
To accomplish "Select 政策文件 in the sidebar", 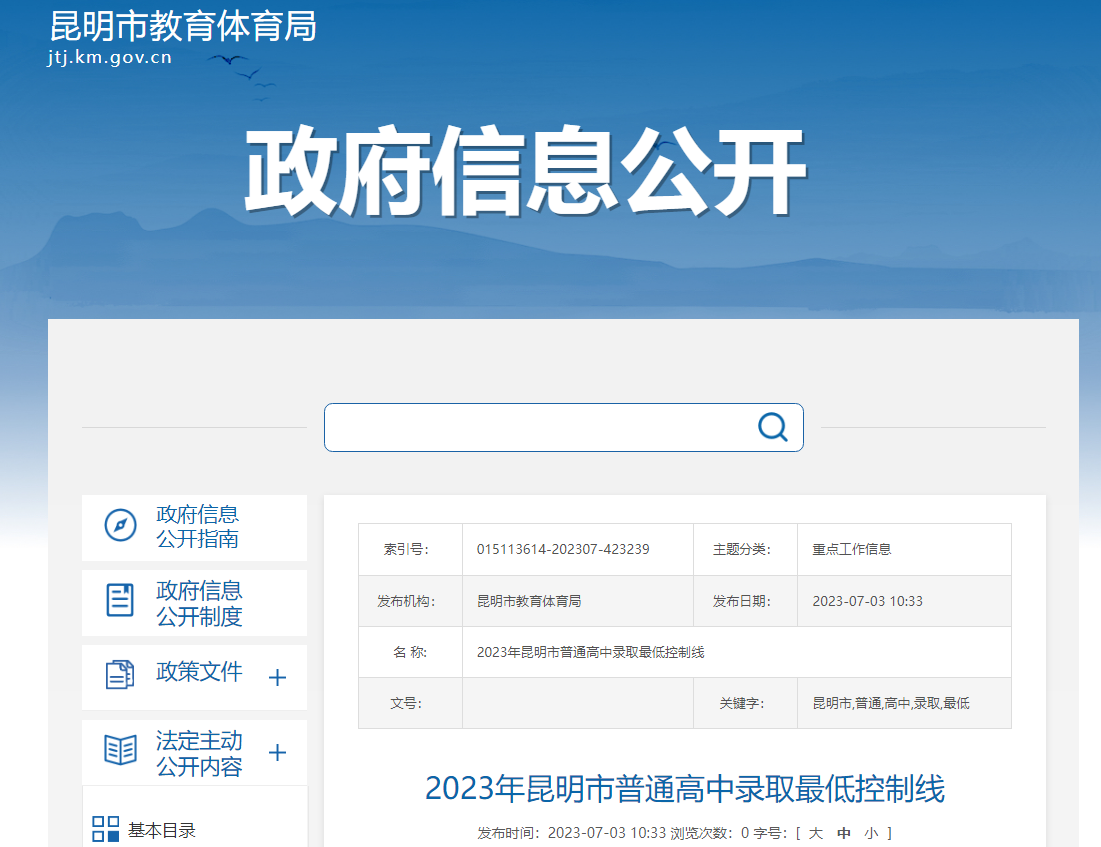I will pyautogui.click(x=199, y=672).
